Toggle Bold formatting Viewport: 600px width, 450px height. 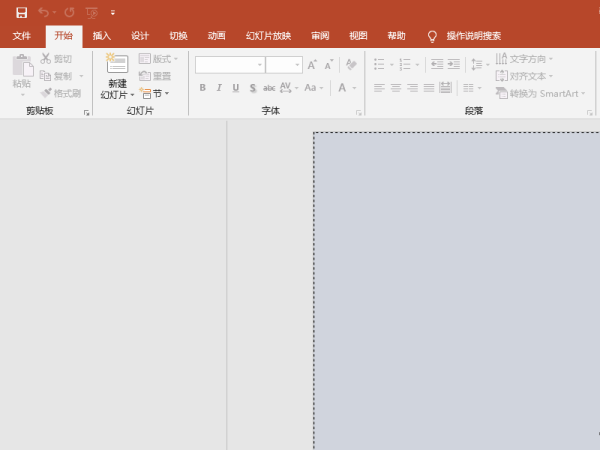(x=202, y=88)
